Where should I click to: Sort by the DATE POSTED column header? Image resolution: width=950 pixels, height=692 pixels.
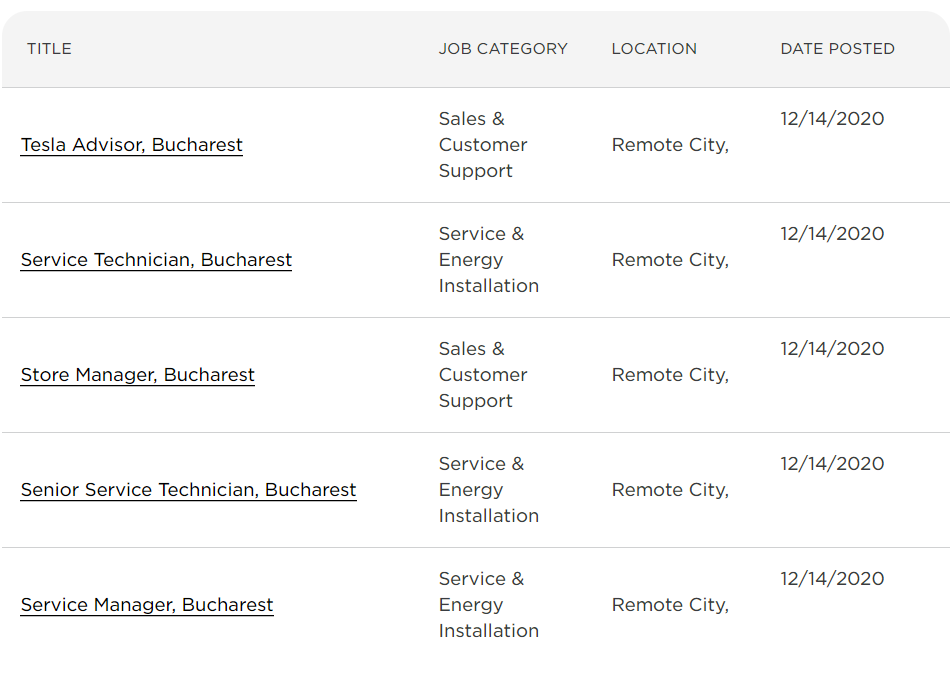coord(837,48)
